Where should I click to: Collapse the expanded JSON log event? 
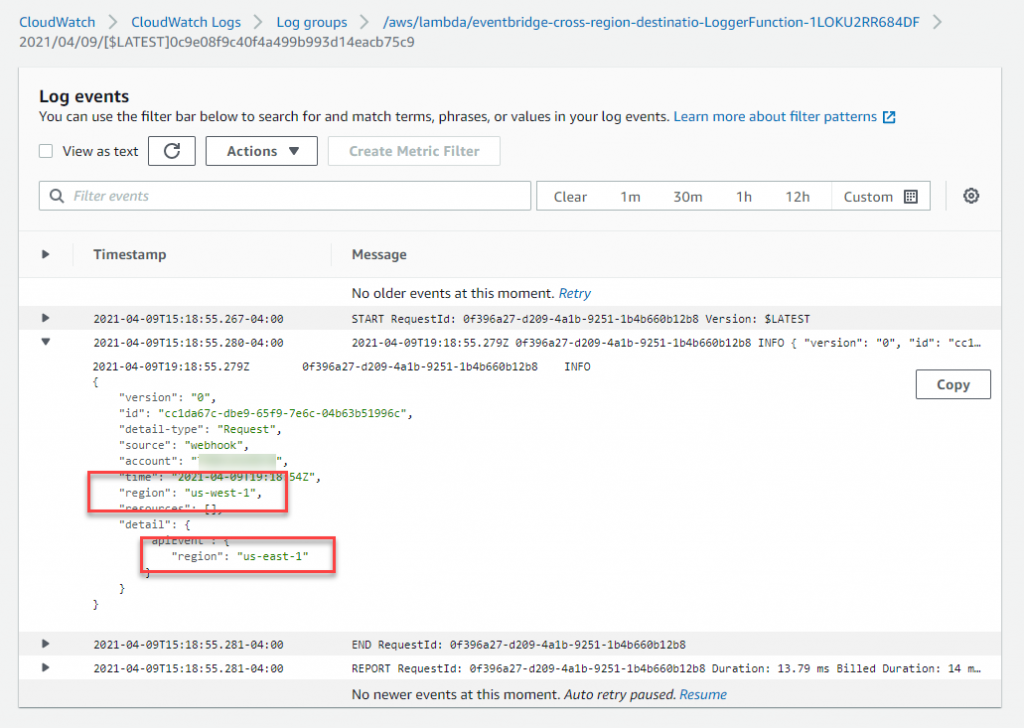pyautogui.click(x=45, y=341)
